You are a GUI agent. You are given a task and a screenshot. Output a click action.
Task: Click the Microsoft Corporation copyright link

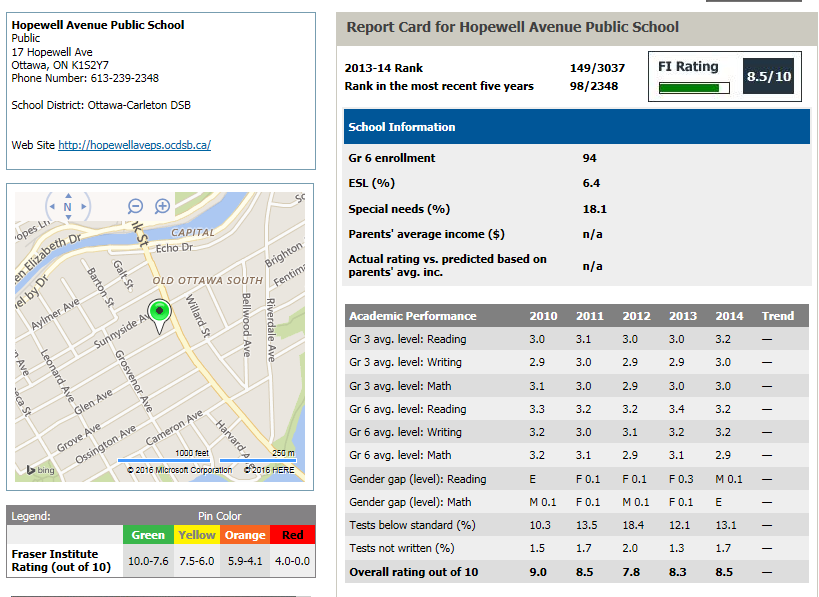pos(180,470)
